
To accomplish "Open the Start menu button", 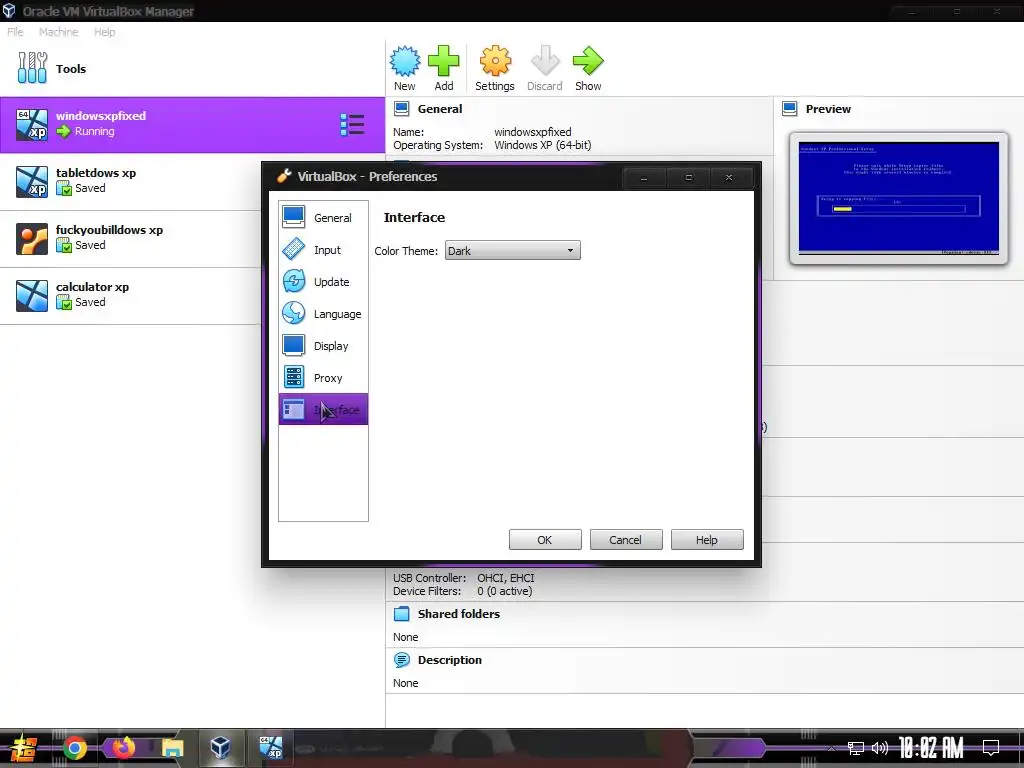I will pyautogui.click(x=23, y=748).
